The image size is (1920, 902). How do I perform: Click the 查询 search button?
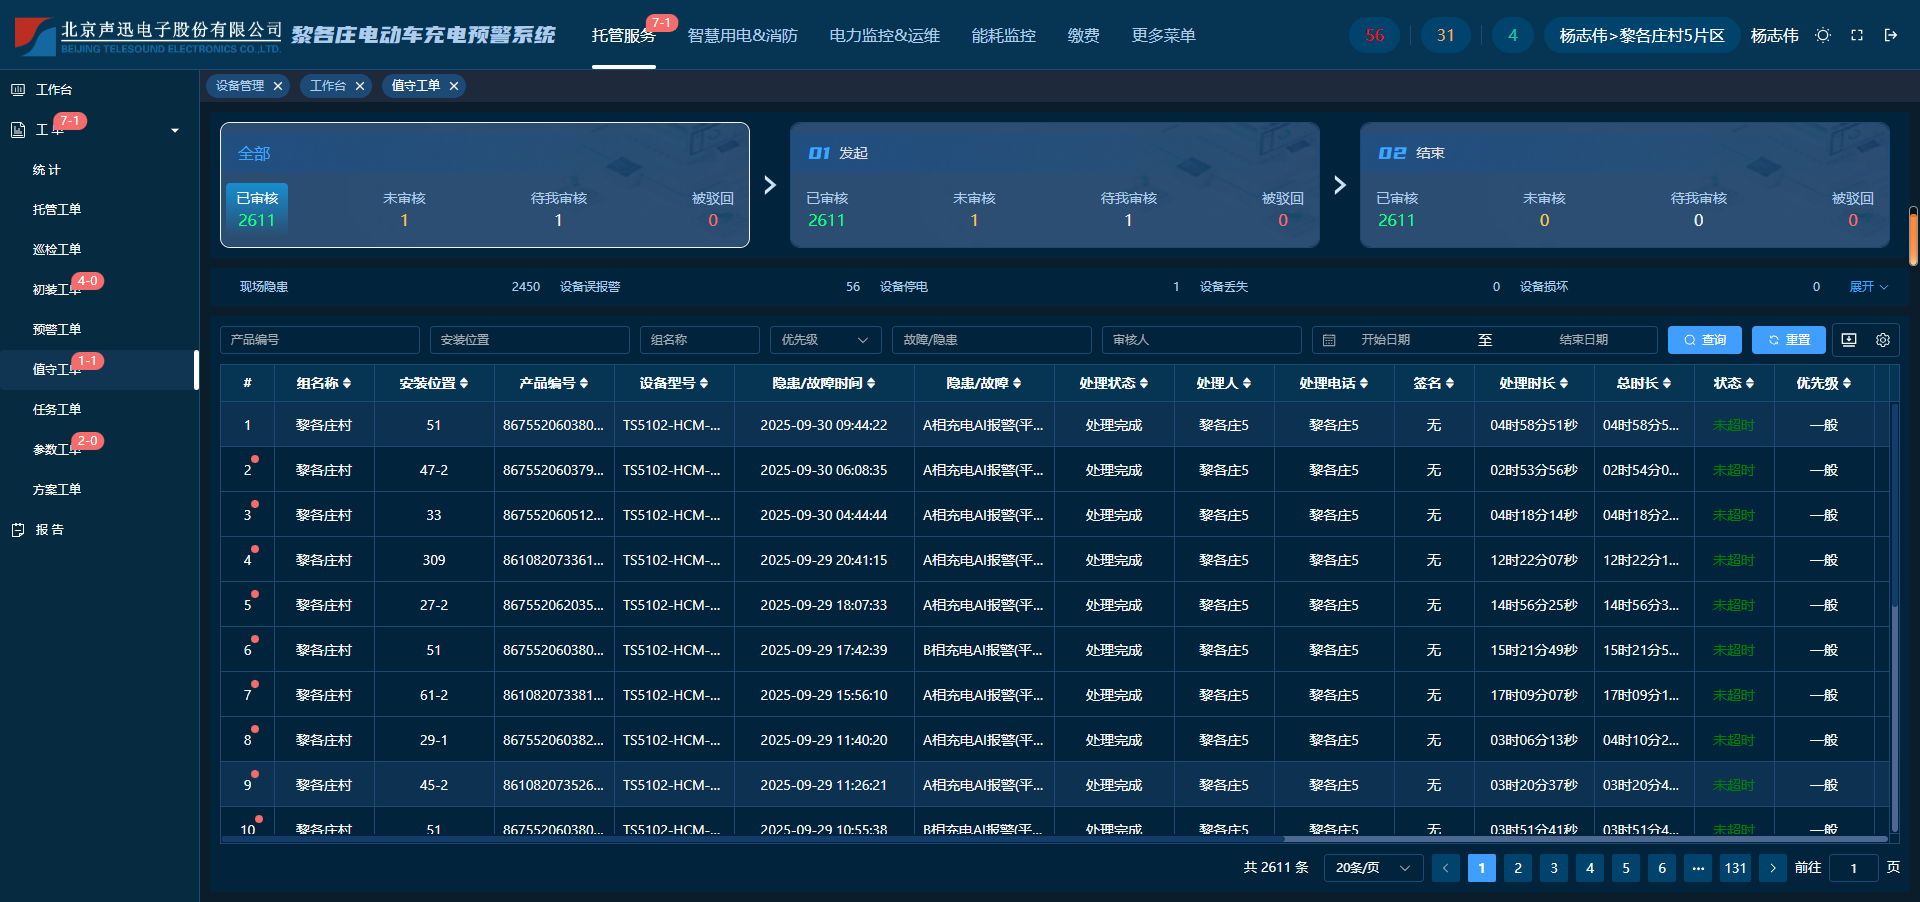pyautogui.click(x=1704, y=340)
